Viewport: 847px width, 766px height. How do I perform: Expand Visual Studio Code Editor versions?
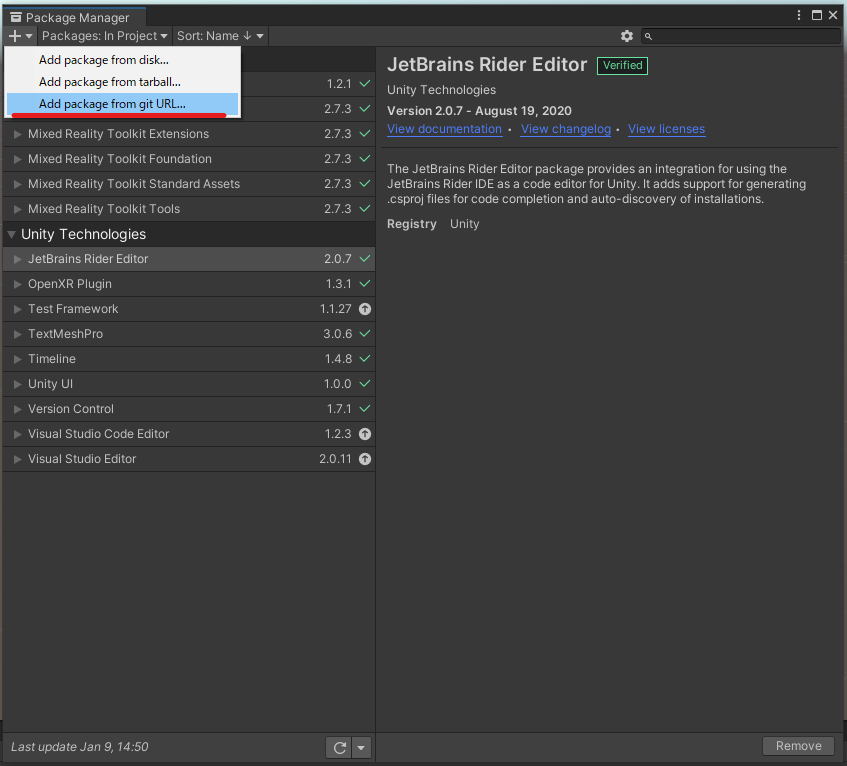(x=17, y=434)
